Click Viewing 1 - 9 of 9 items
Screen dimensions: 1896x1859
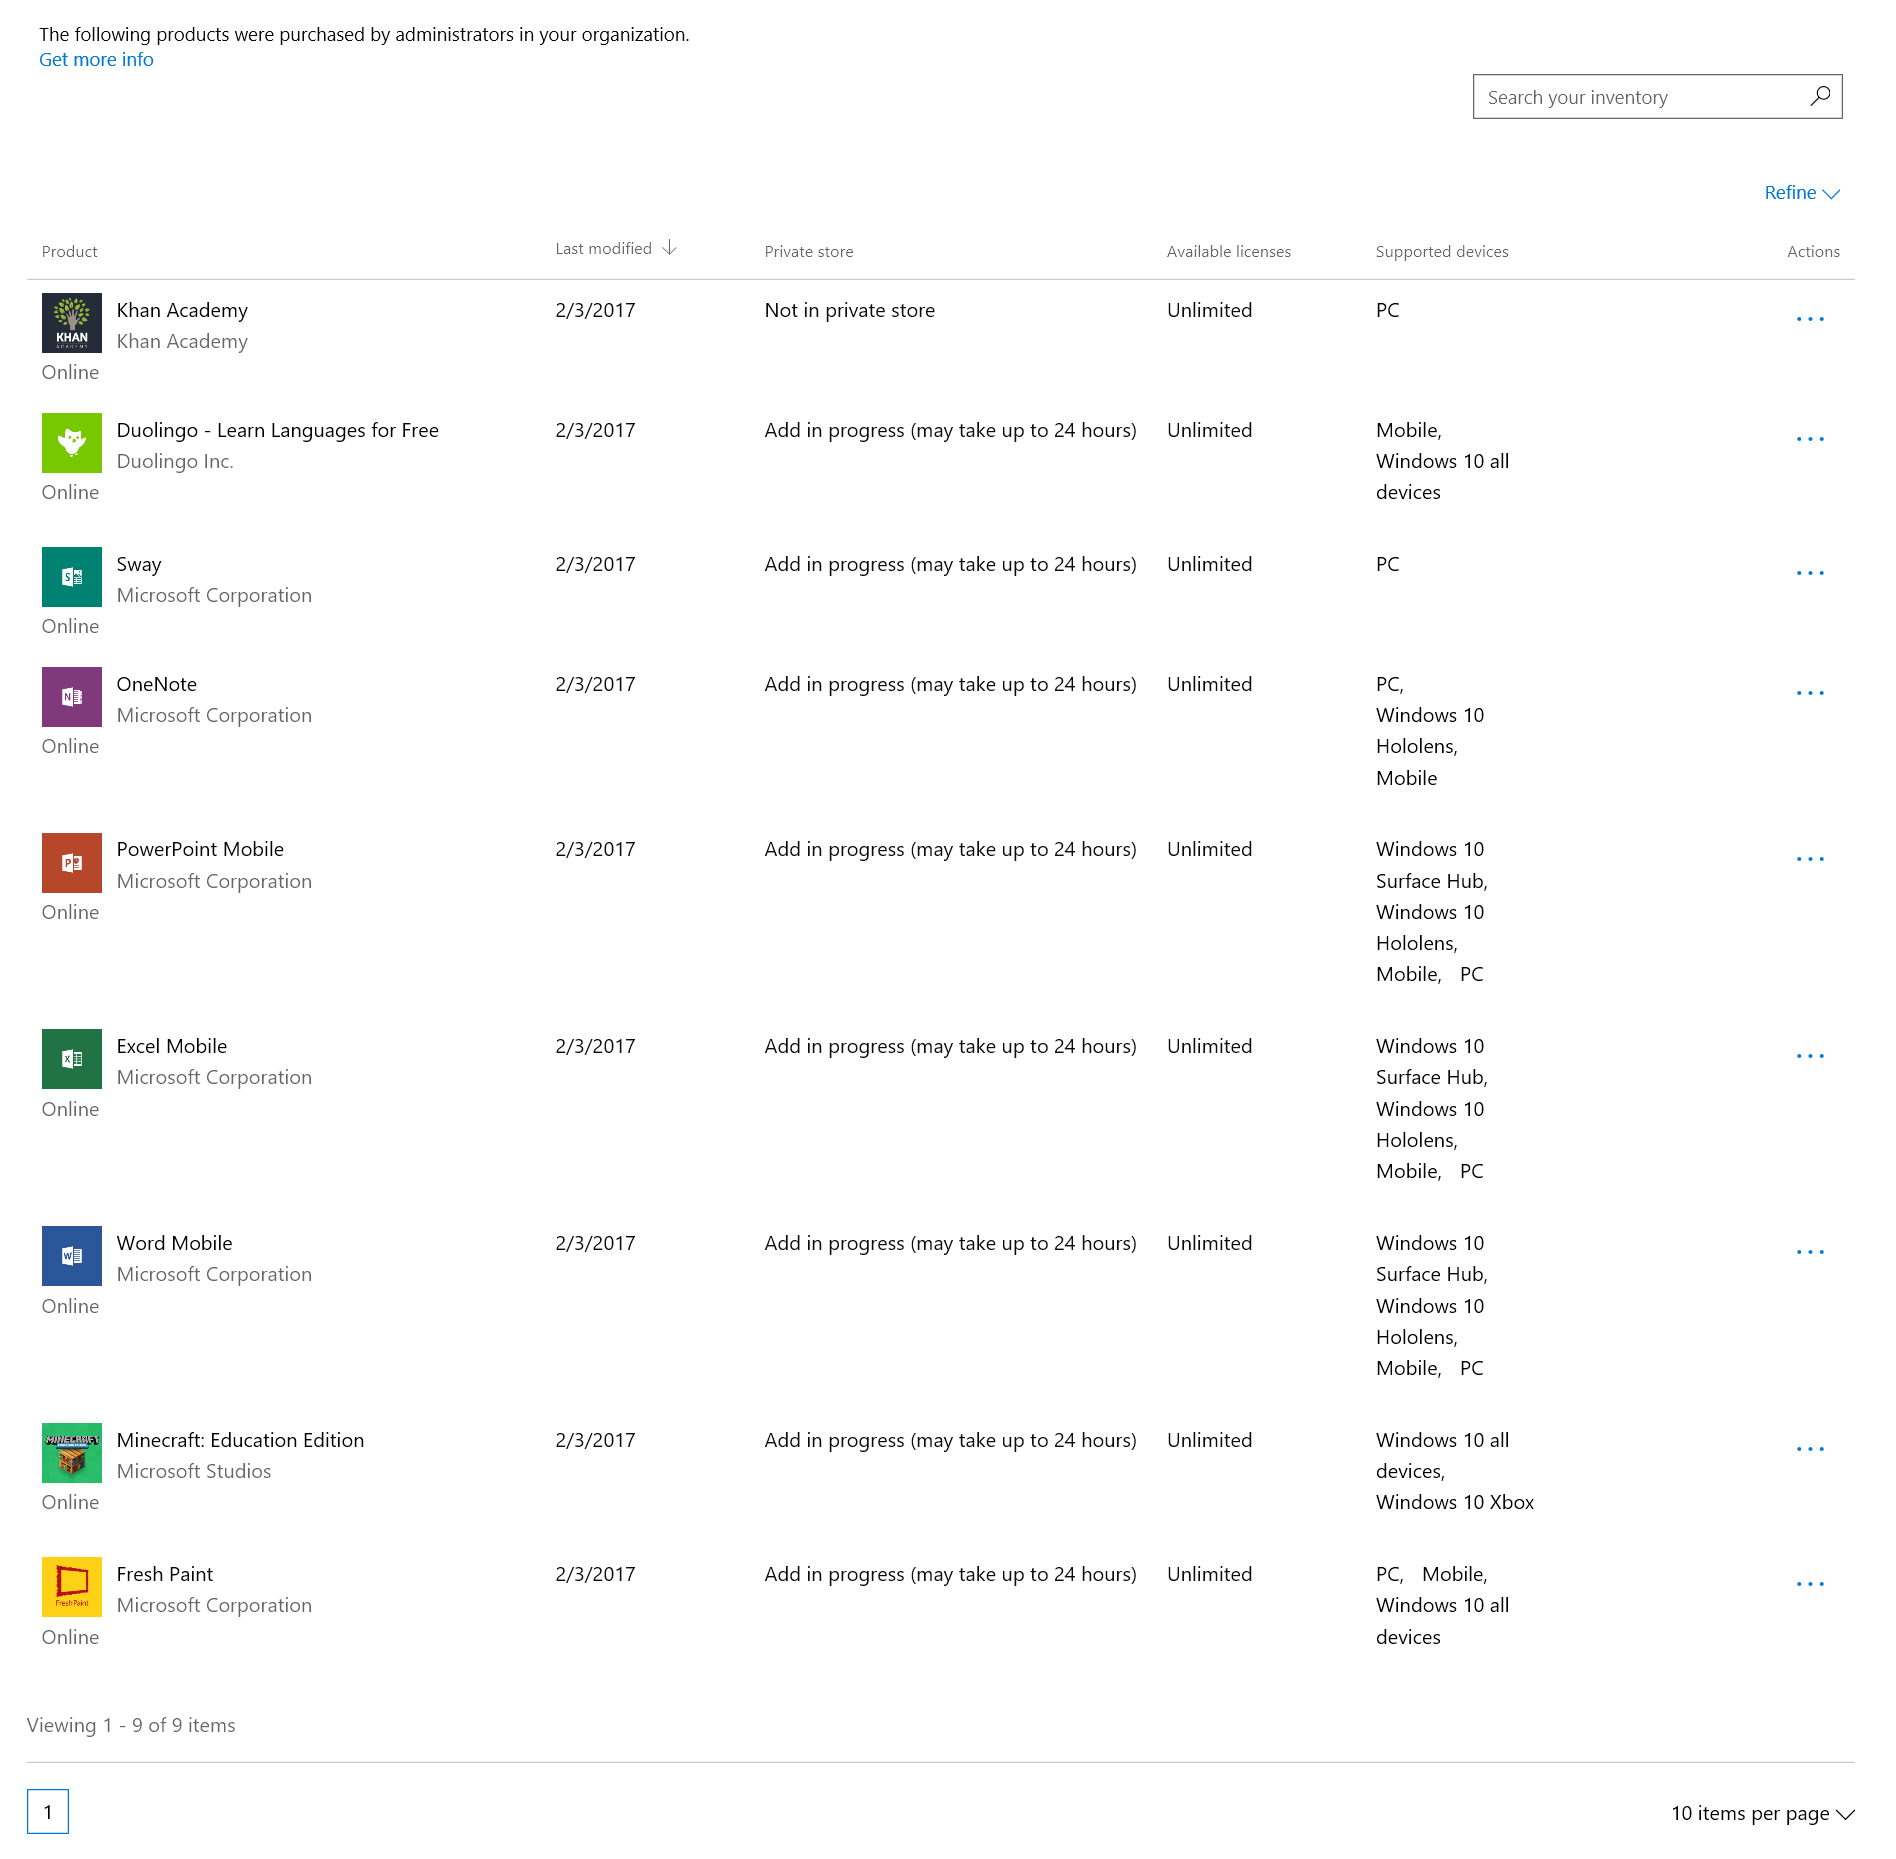(131, 1725)
